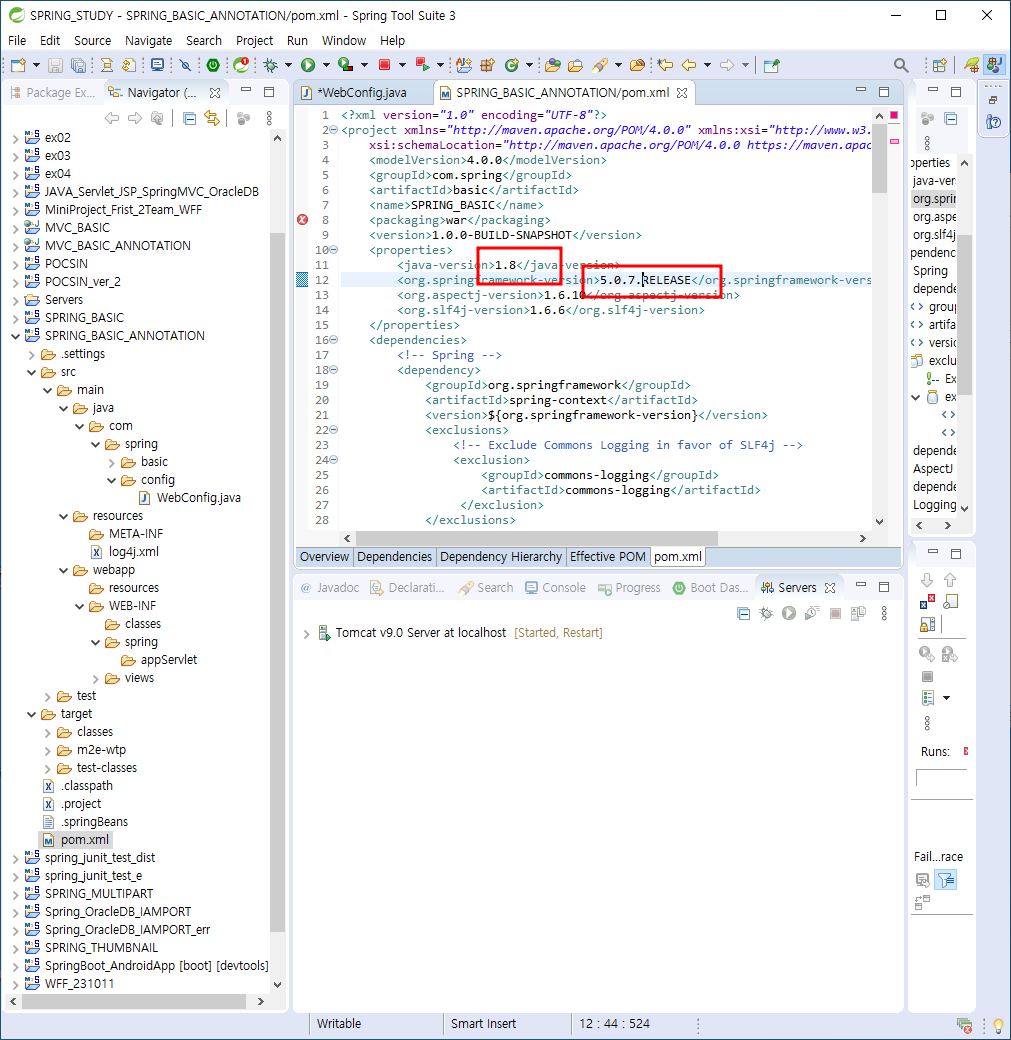Collapse All in the Servers view toolbar

pyautogui.click(x=744, y=614)
